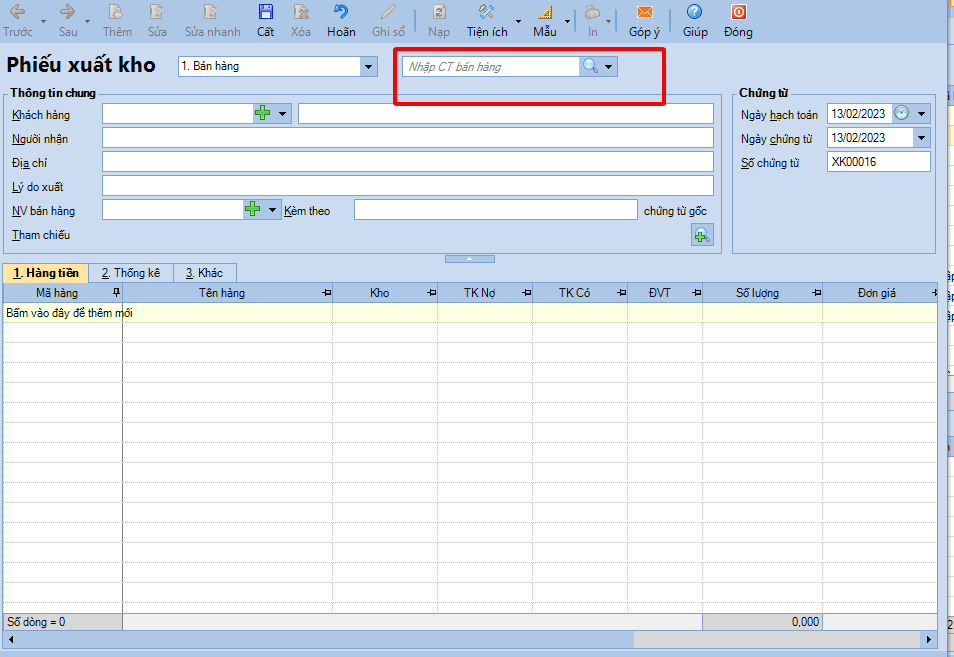Screen dimensions: 954x657
Task: Click the Trước back arrow icon
Action: tap(17, 12)
